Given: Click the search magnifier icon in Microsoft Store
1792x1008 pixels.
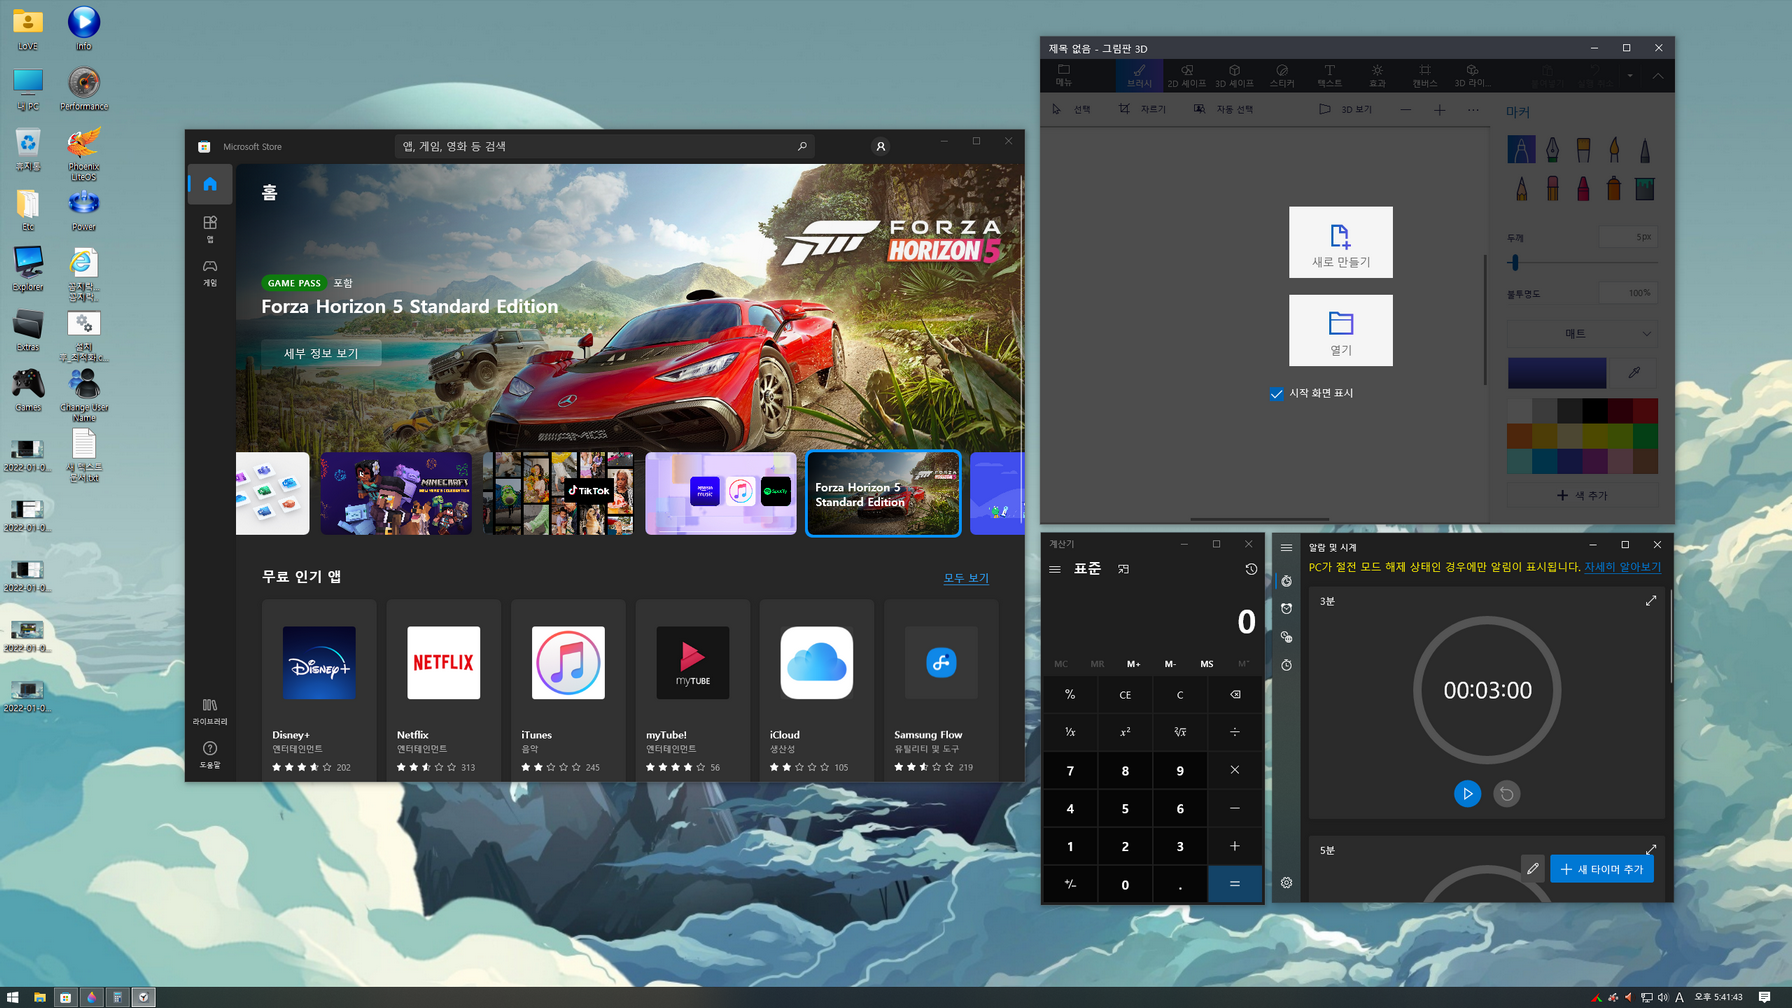Looking at the screenshot, I should click(x=802, y=146).
